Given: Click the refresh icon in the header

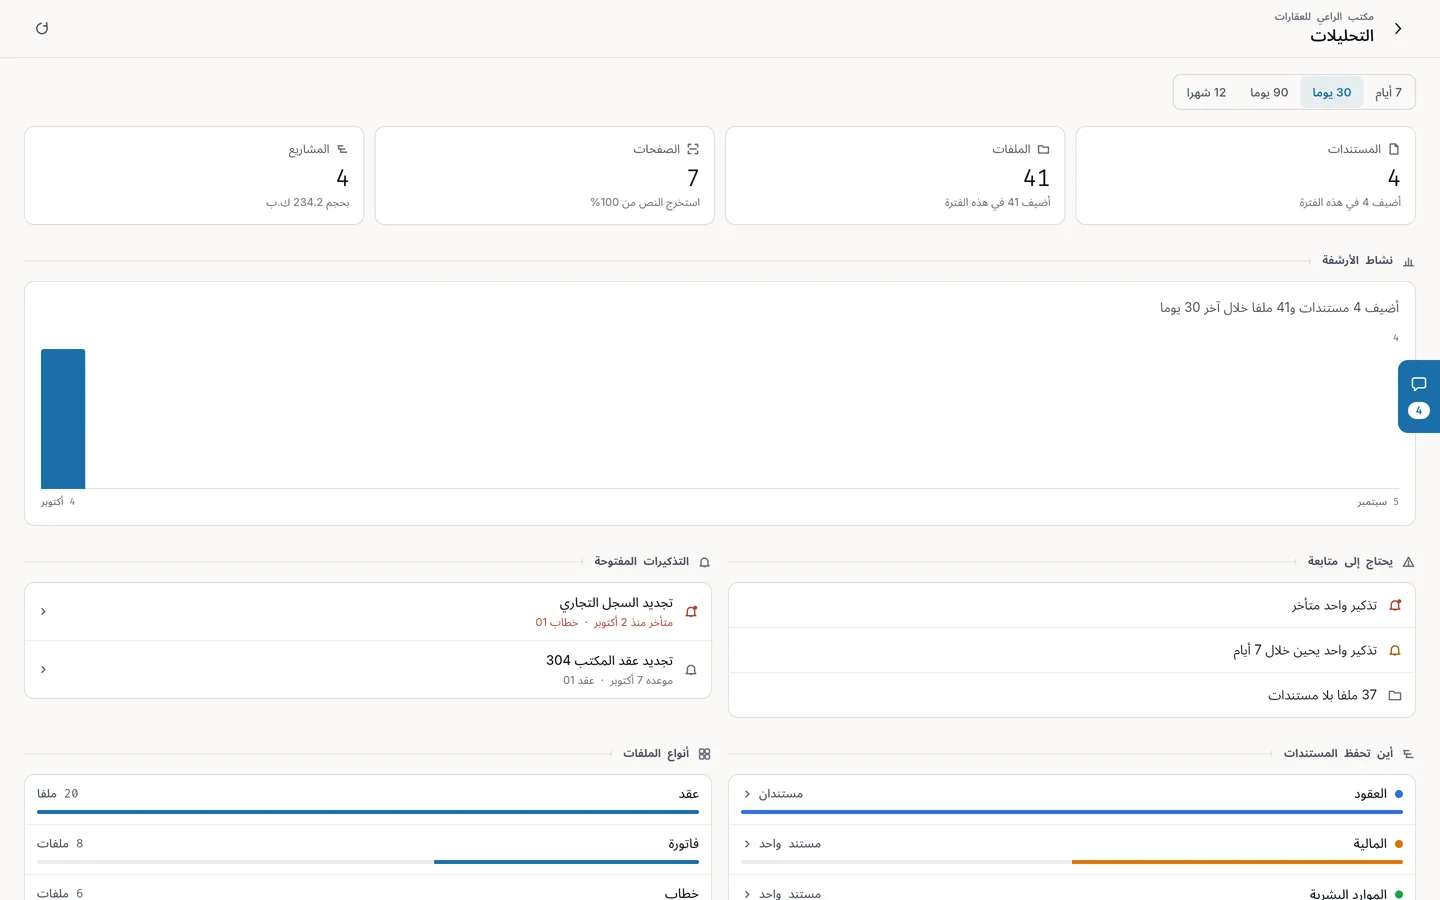Looking at the screenshot, I should pyautogui.click(x=42, y=28).
